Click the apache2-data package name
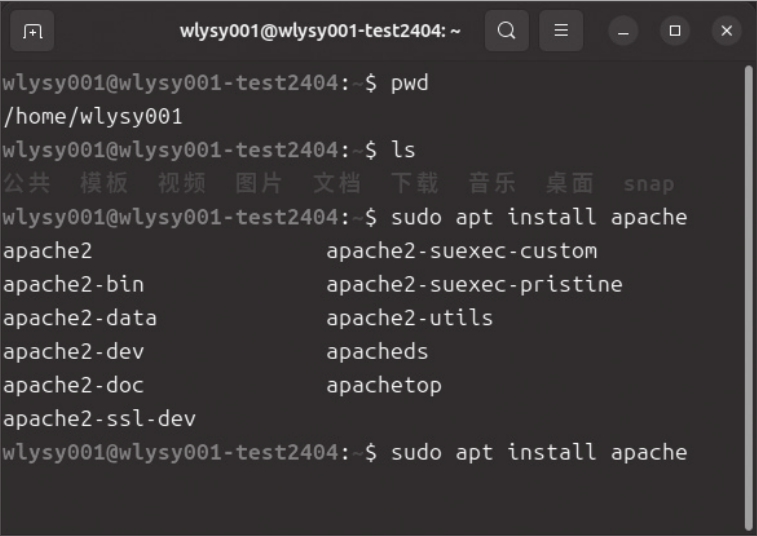The width and height of the screenshot is (757, 536). tap(80, 318)
